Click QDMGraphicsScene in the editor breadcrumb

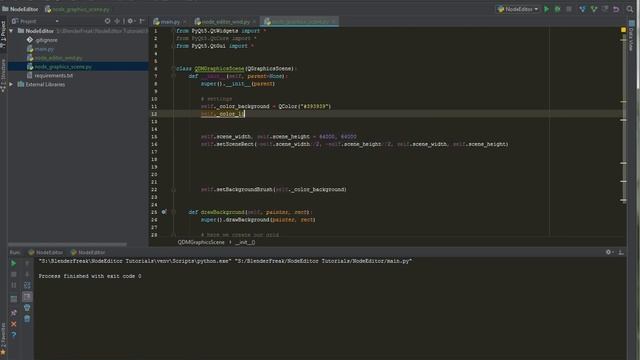pyautogui.click(x=201, y=242)
